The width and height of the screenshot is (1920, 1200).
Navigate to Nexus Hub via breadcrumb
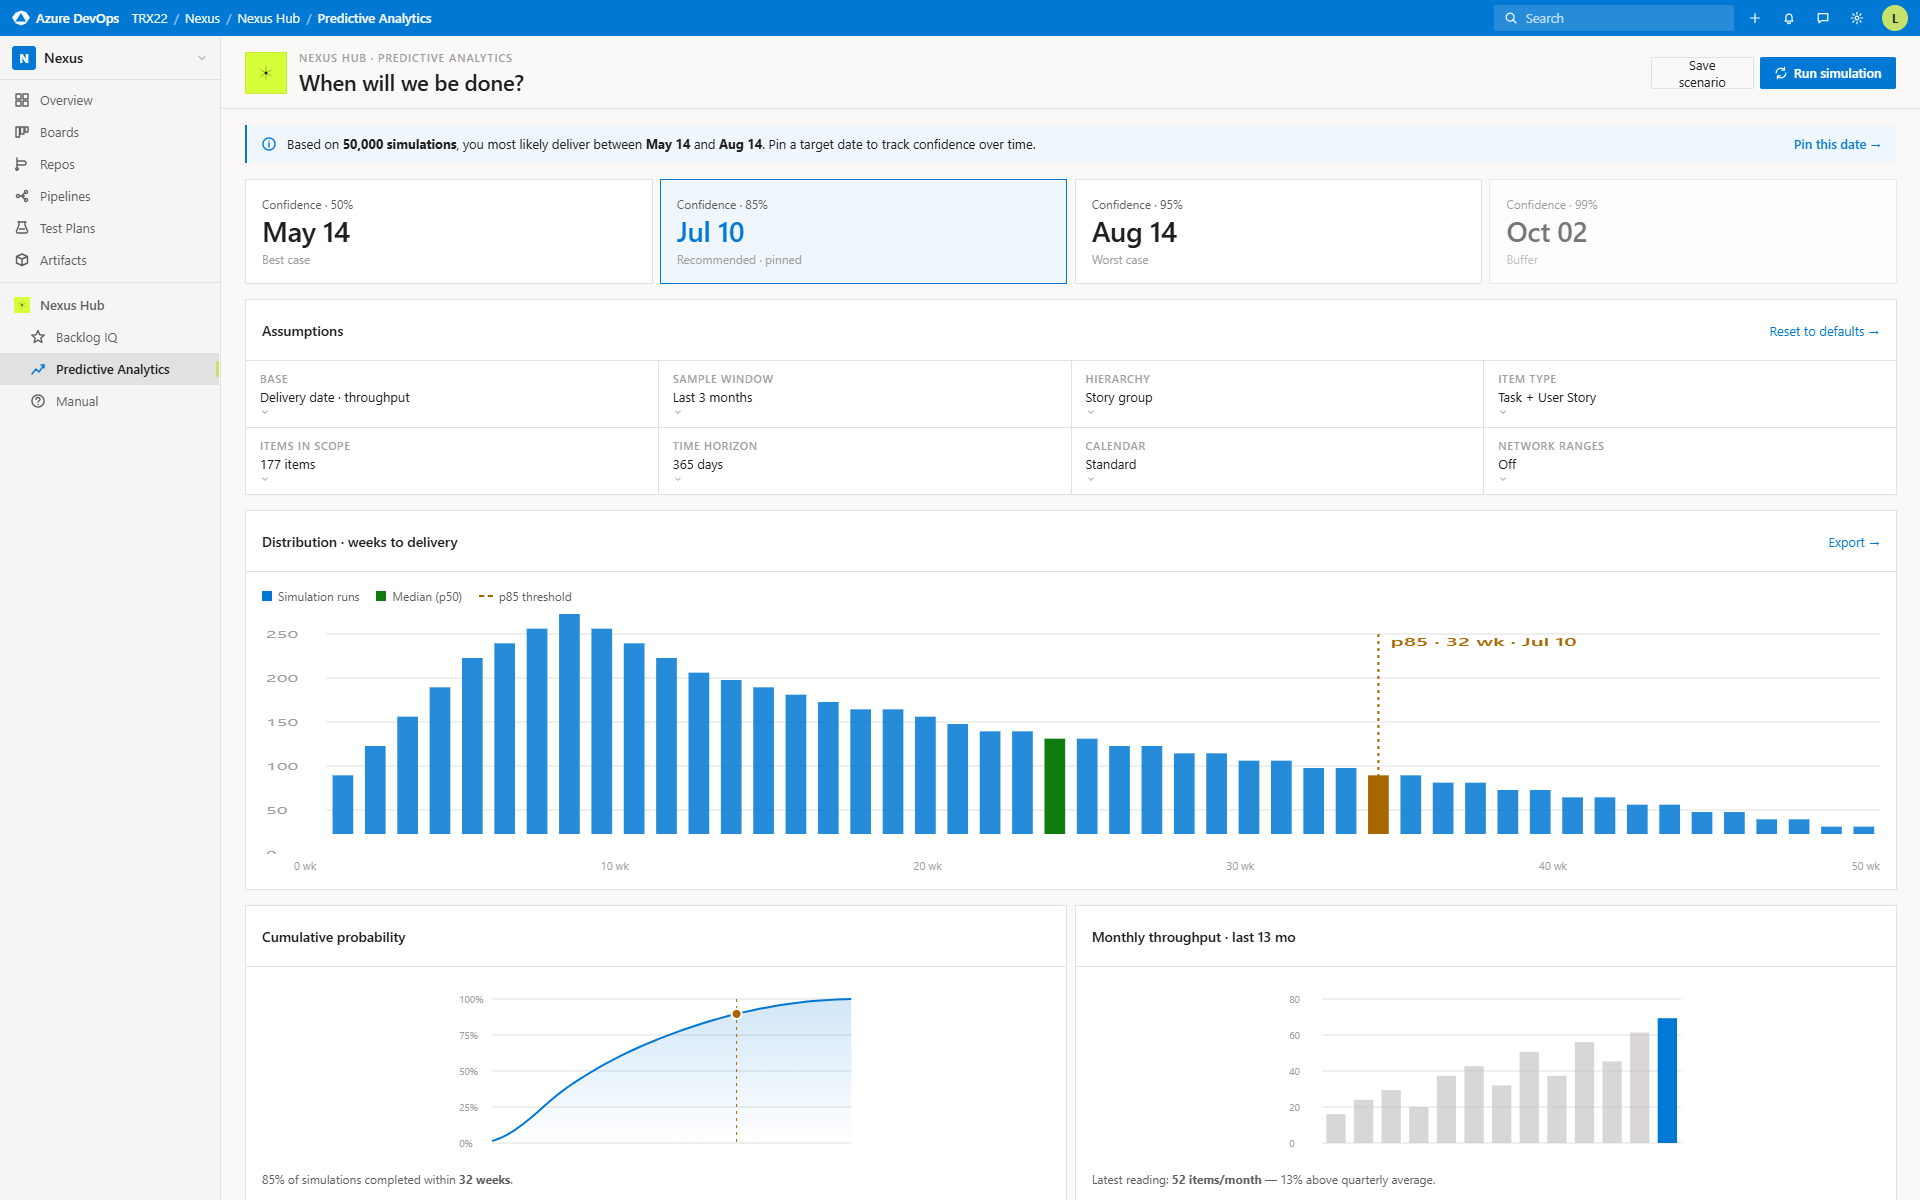(268, 18)
